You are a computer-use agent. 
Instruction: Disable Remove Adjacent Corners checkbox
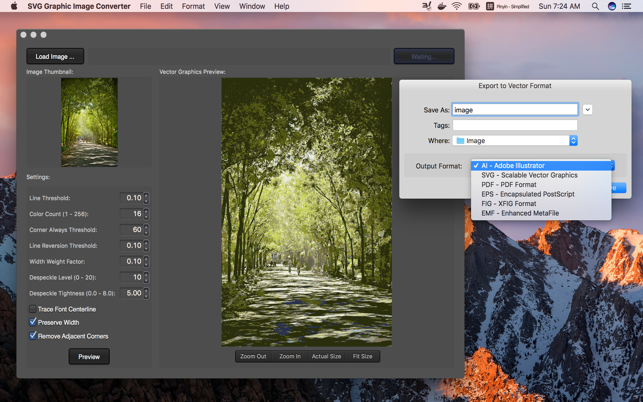pyautogui.click(x=33, y=336)
